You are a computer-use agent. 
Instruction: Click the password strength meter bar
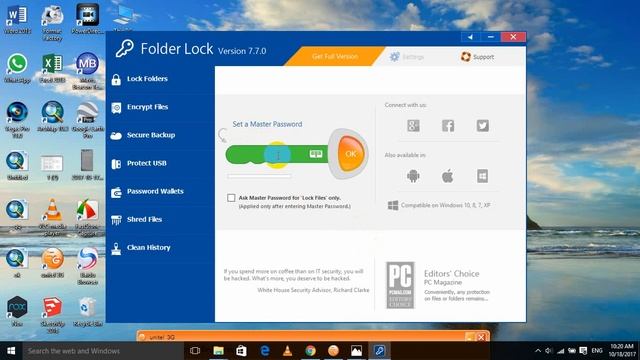259,176
